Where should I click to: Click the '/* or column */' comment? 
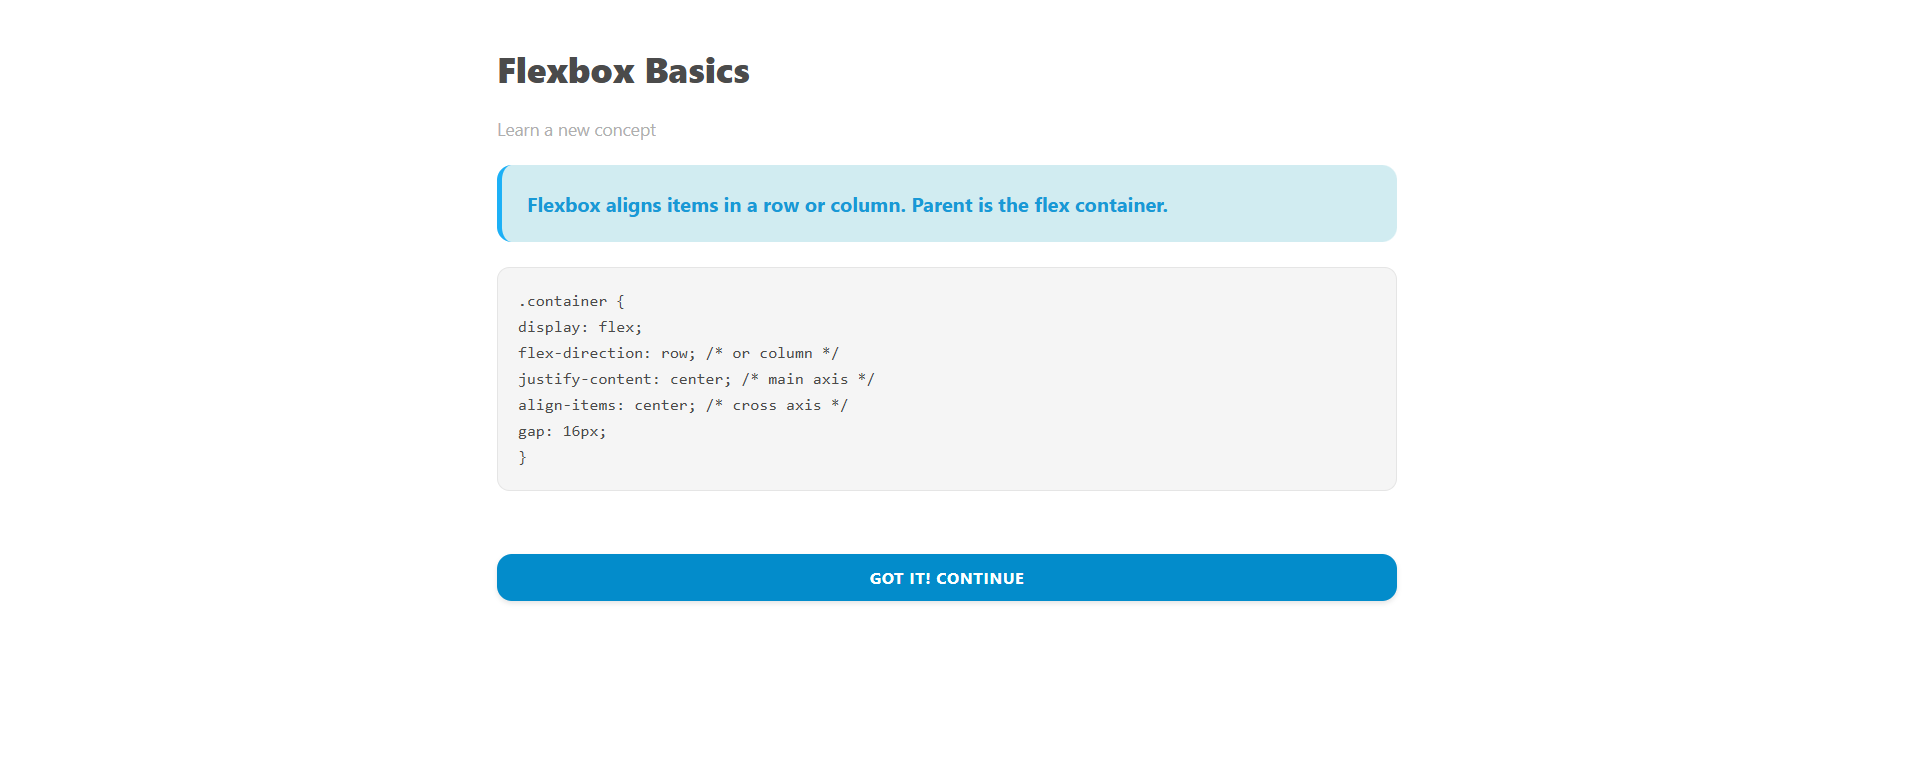click(x=772, y=353)
